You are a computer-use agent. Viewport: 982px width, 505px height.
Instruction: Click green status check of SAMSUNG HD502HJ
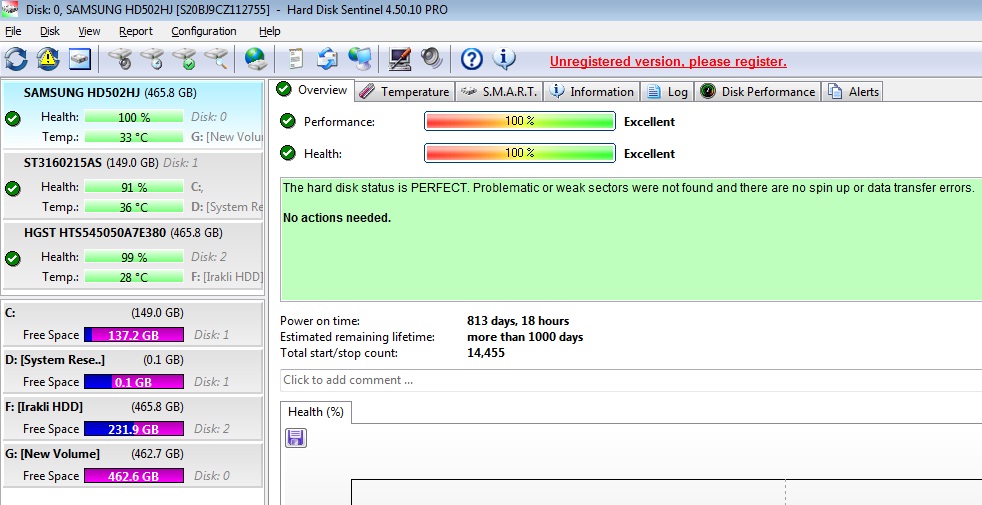13,118
